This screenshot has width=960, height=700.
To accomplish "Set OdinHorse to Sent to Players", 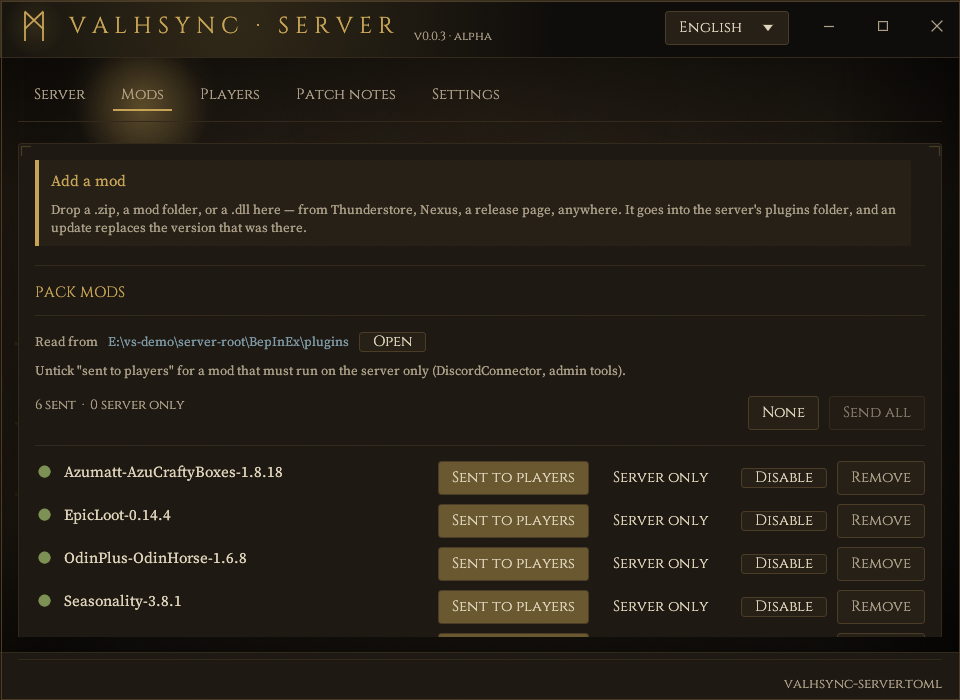I will 513,563.
